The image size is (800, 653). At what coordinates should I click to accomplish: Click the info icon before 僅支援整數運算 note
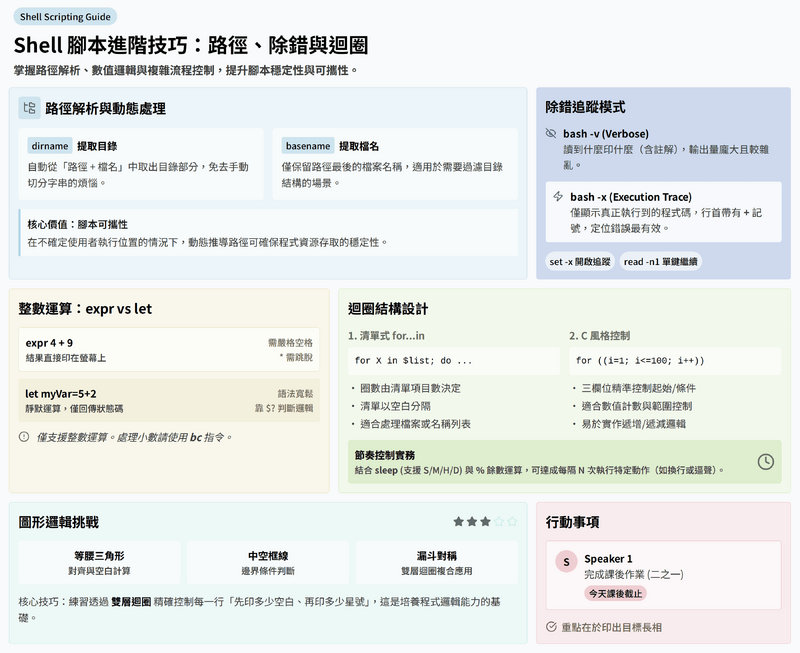(24, 436)
